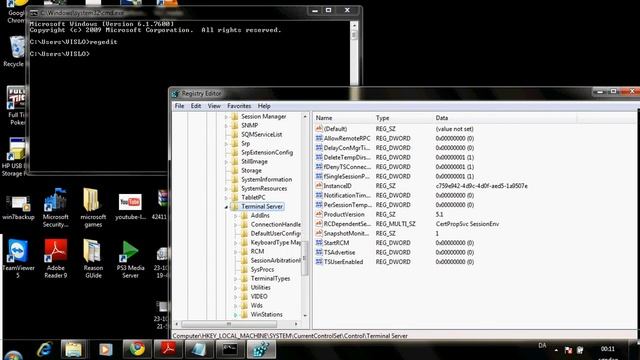
Task: Select the StartRCM value name
Action: click(x=336, y=243)
